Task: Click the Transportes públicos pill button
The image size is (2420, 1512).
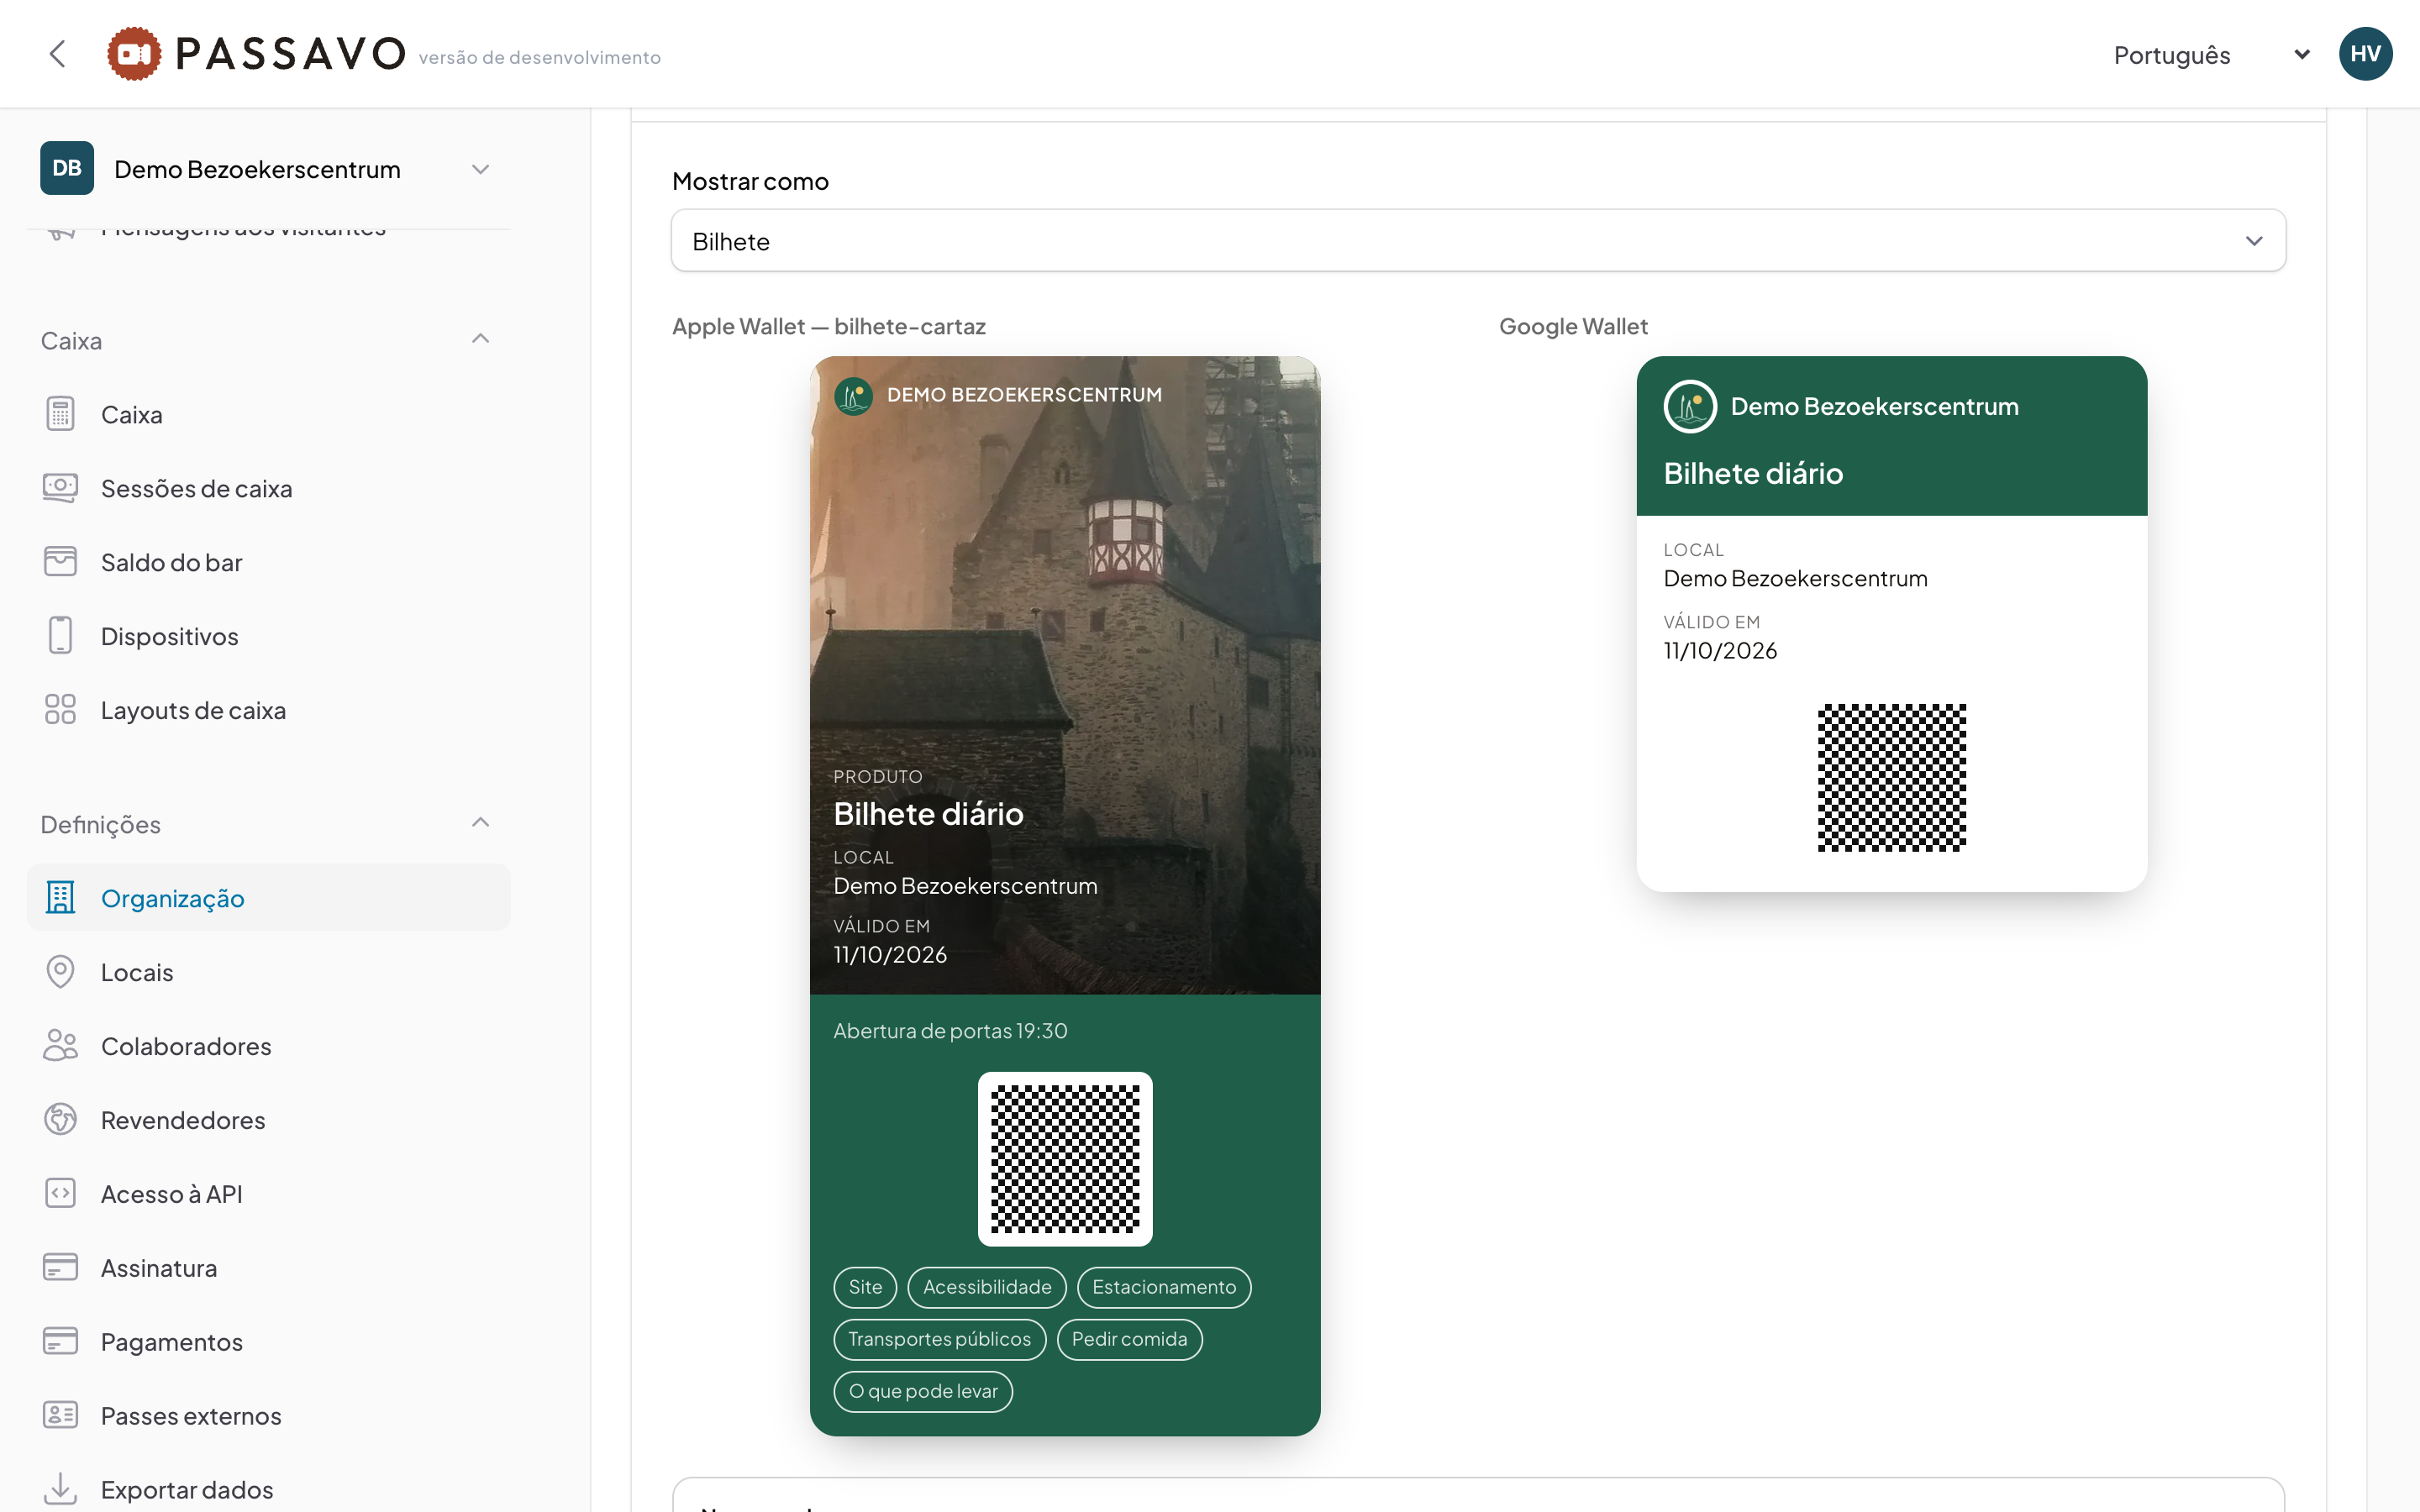Action: 939,1339
